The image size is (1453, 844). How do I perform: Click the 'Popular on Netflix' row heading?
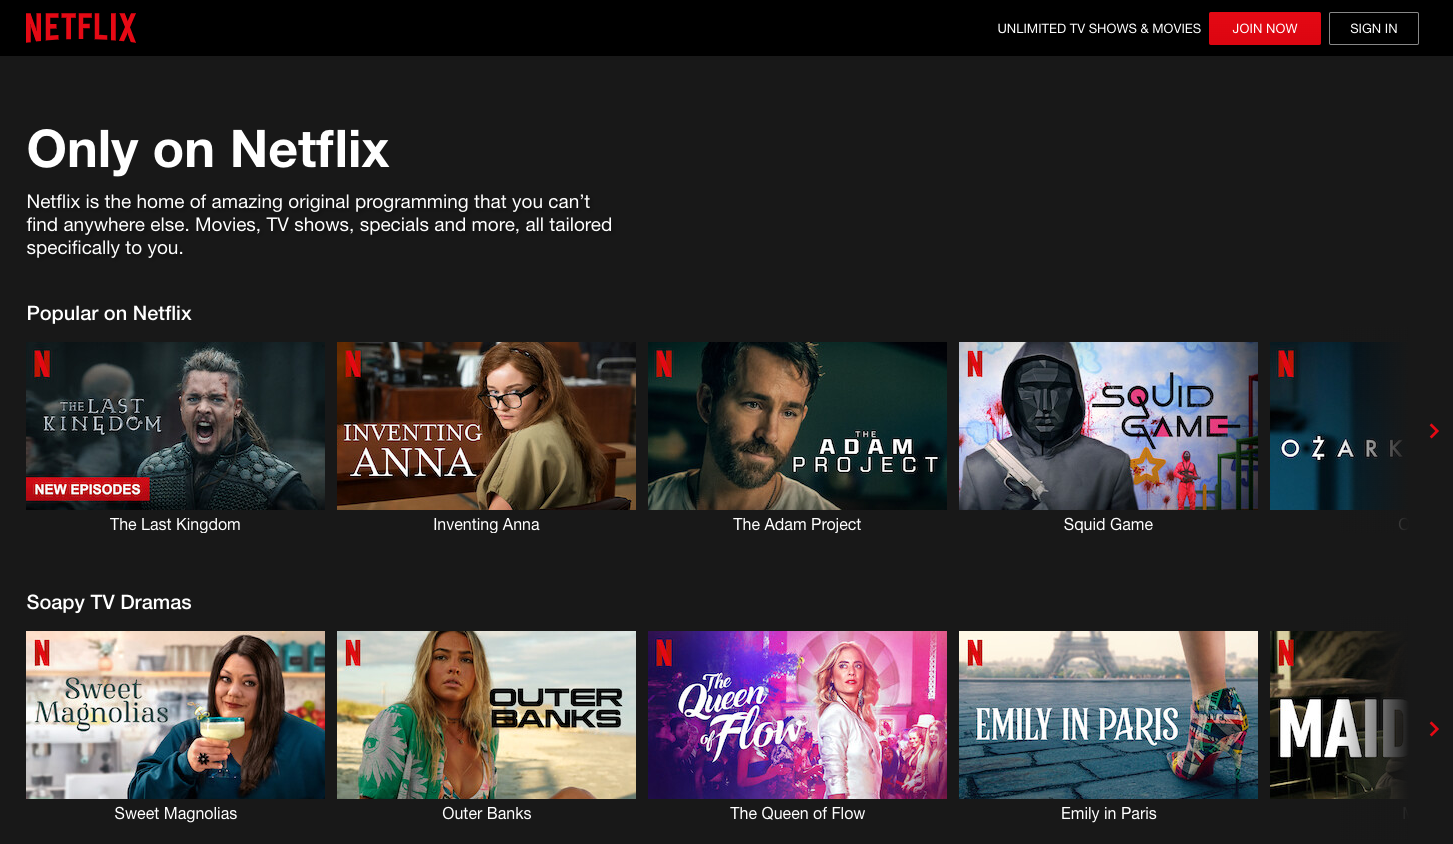[109, 313]
